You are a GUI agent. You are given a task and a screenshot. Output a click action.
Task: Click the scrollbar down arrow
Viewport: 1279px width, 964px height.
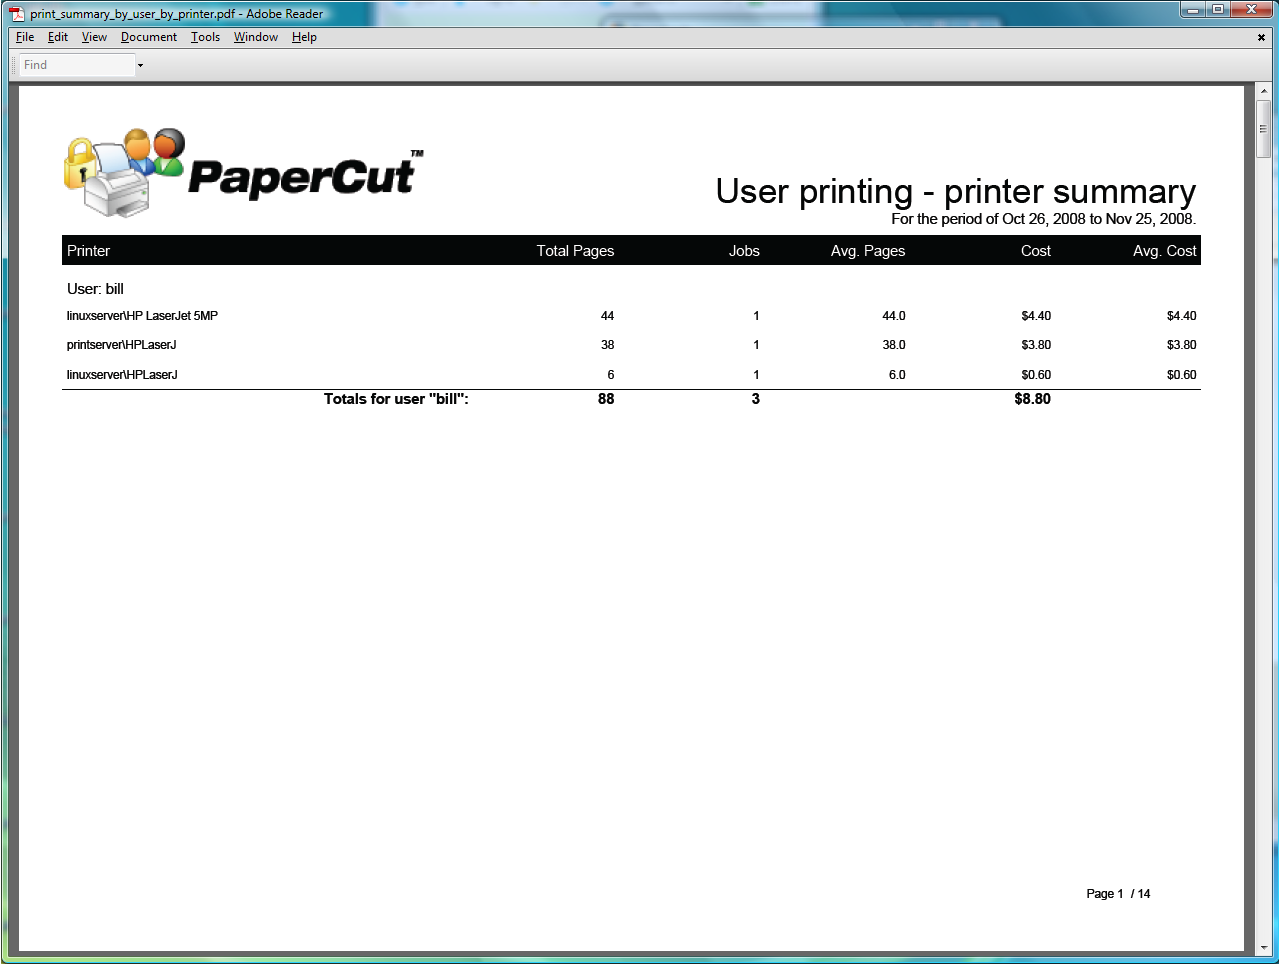[x=1264, y=946]
